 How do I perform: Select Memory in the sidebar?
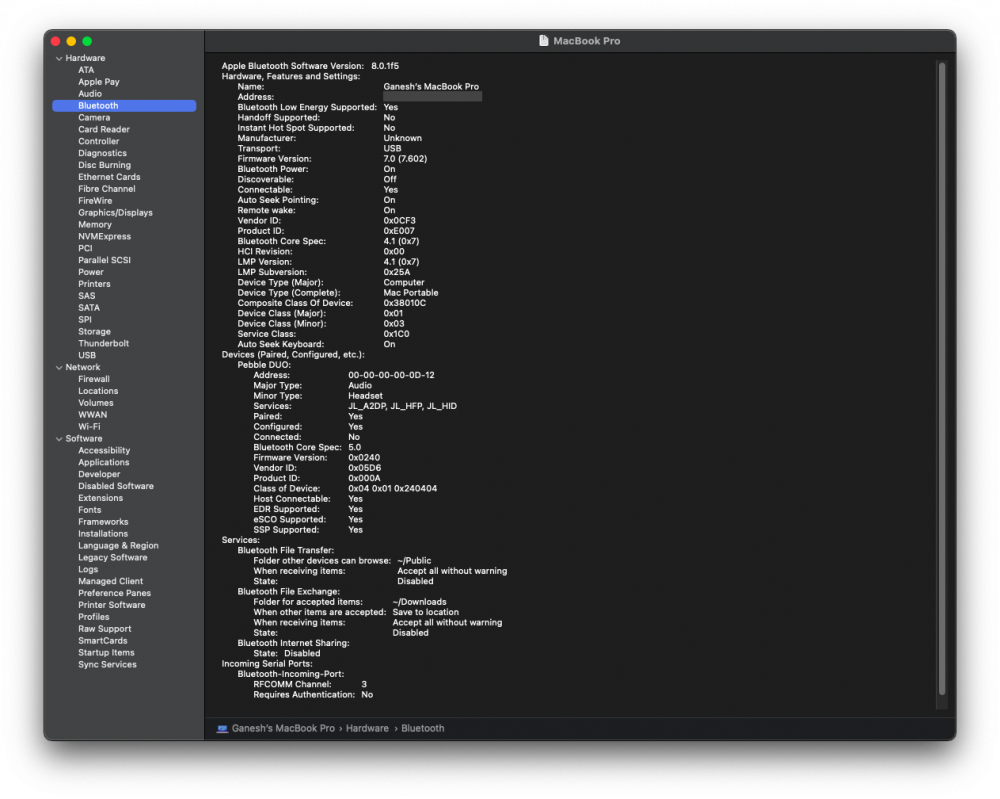(94, 224)
